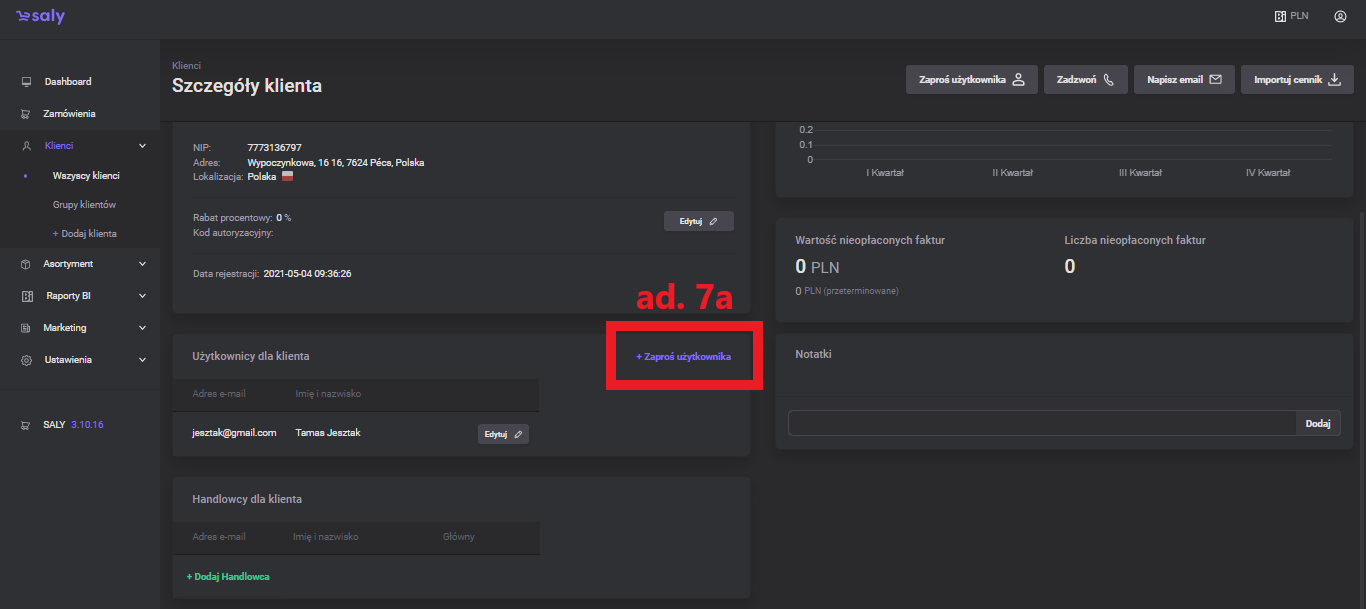This screenshot has height=609, width=1366.
Task: Focus the Notatki text input field
Action: click(1041, 424)
